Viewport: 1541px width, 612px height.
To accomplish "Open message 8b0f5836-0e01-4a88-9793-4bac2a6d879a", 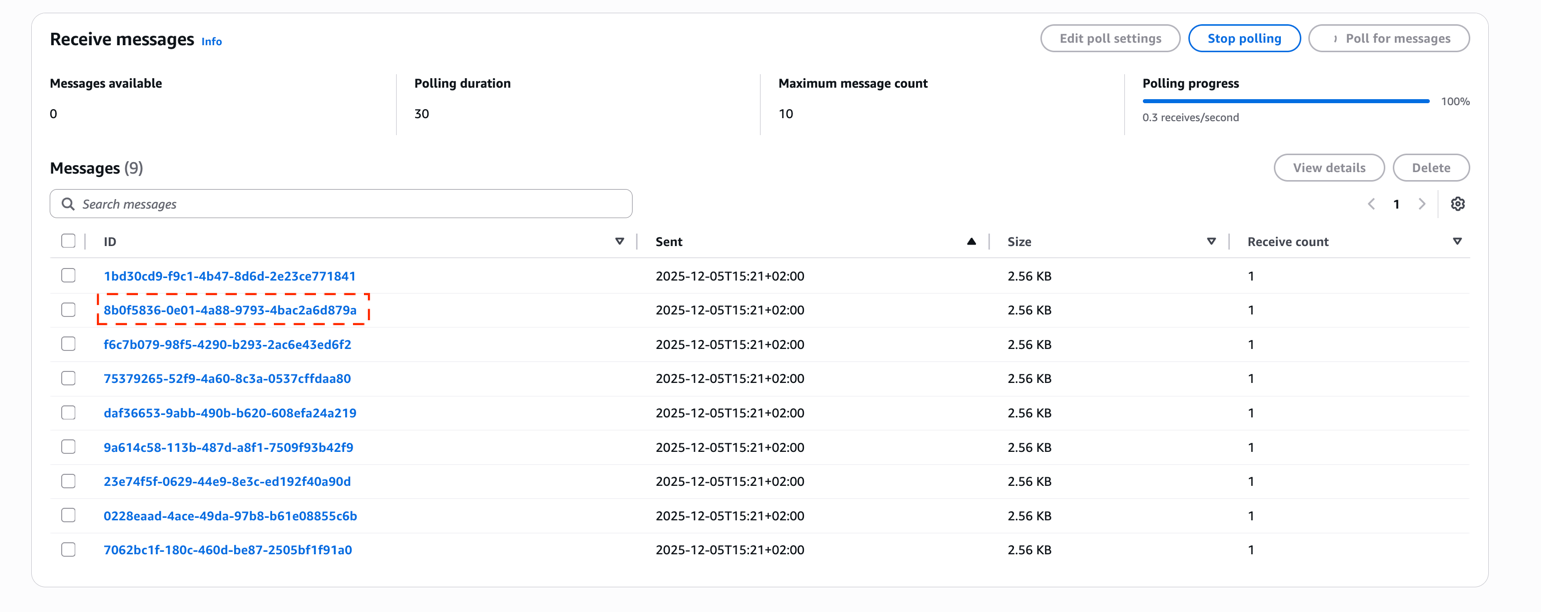I will coord(230,310).
